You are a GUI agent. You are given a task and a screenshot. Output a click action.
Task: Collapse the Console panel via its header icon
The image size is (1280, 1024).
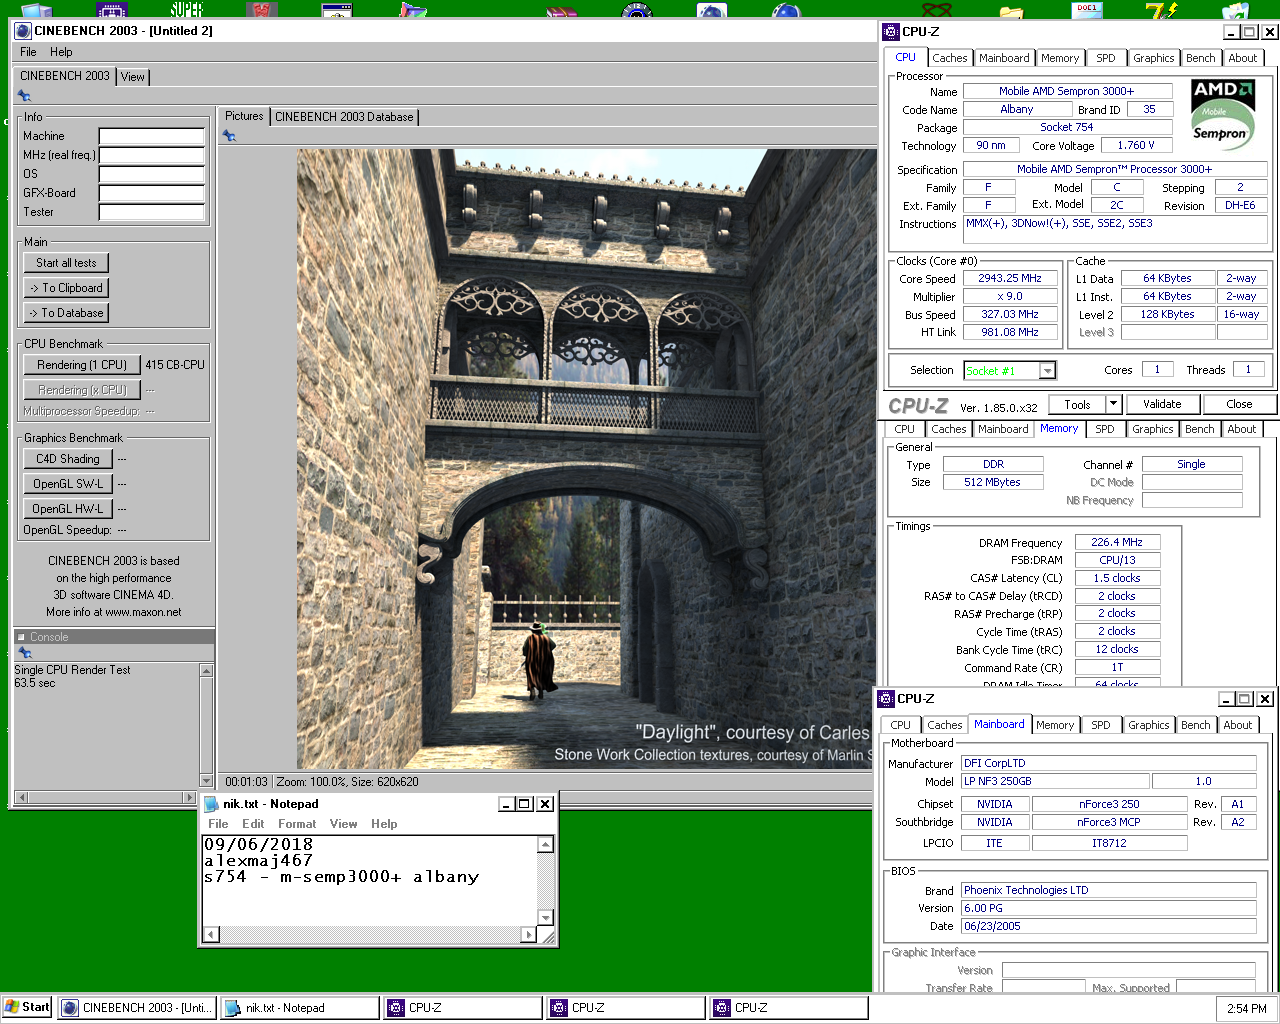point(22,636)
